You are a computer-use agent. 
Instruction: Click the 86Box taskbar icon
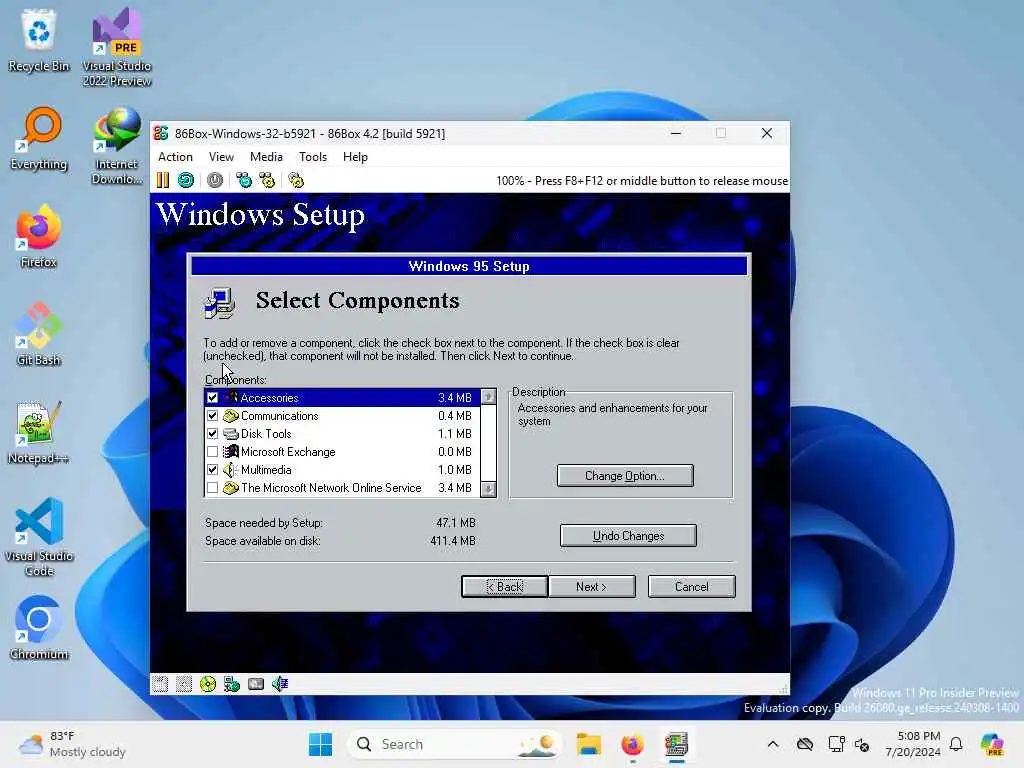[677, 744]
